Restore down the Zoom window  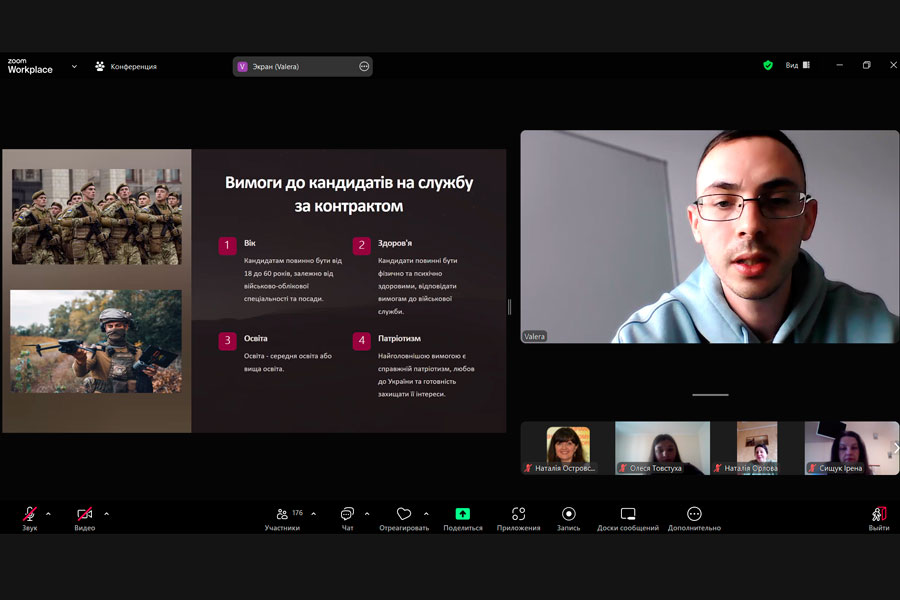pyautogui.click(x=867, y=65)
